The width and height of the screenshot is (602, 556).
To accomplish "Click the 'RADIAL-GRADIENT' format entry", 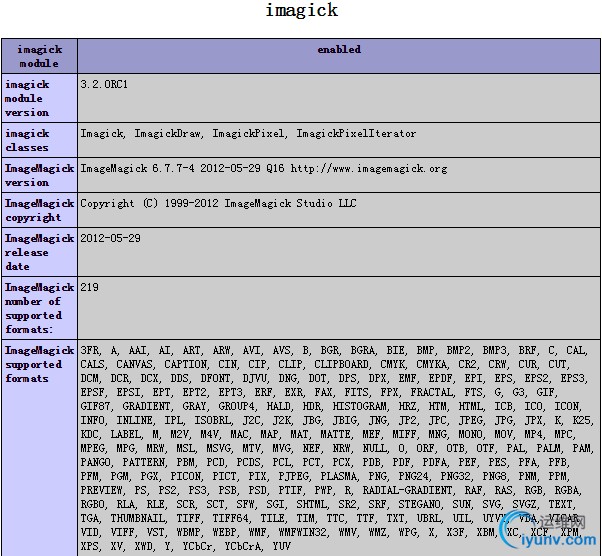I will click(407, 490).
